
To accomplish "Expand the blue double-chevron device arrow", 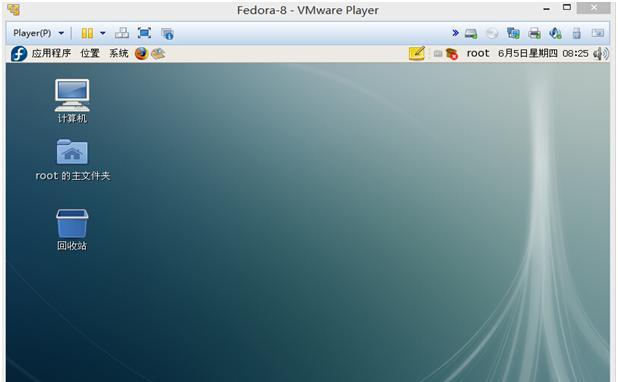I will pyautogui.click(x=455, y=33).
